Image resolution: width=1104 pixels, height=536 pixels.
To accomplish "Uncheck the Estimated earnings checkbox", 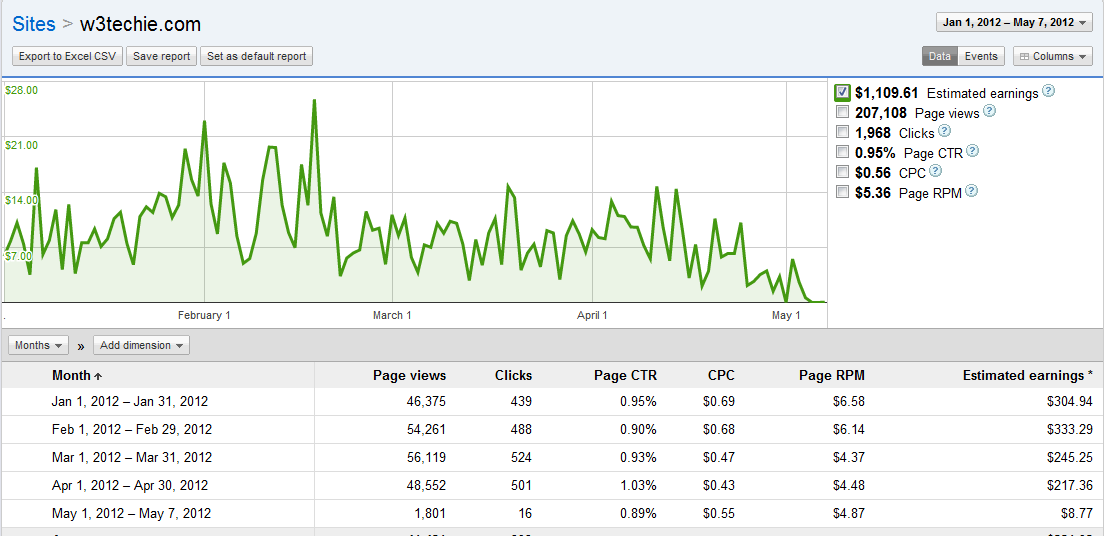I will pyautogui.click(x=843, y=93).
